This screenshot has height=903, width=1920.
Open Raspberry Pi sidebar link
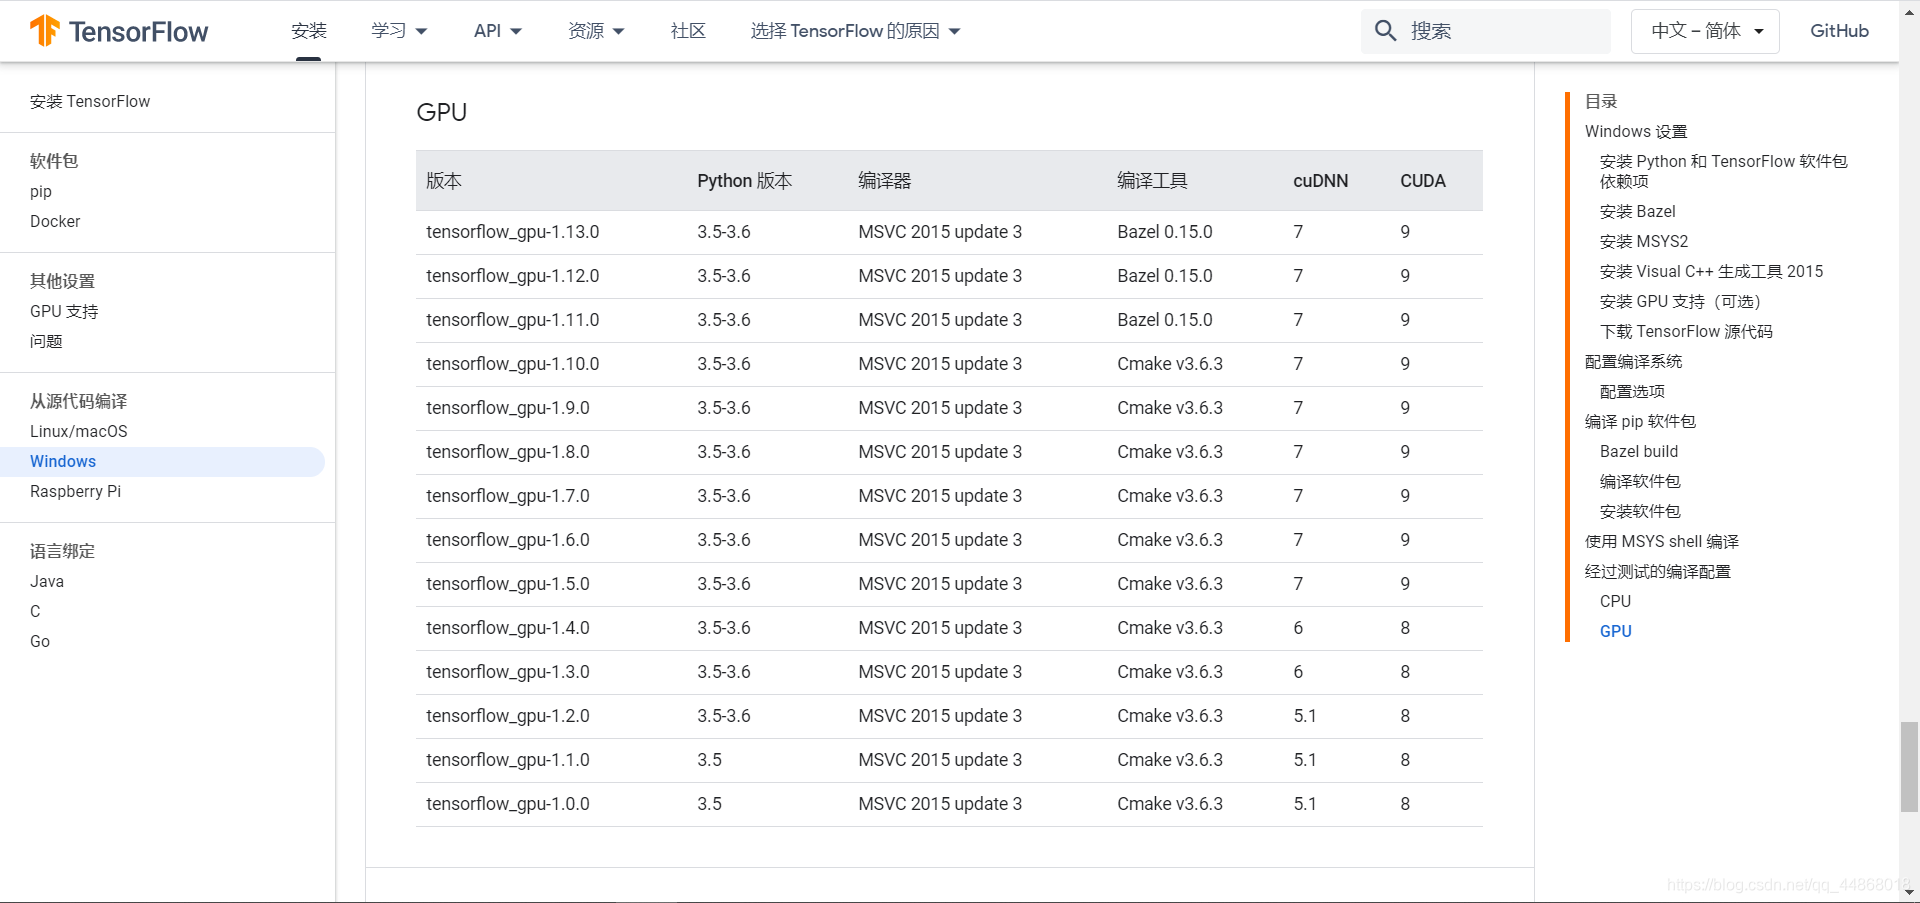[75, 492]
